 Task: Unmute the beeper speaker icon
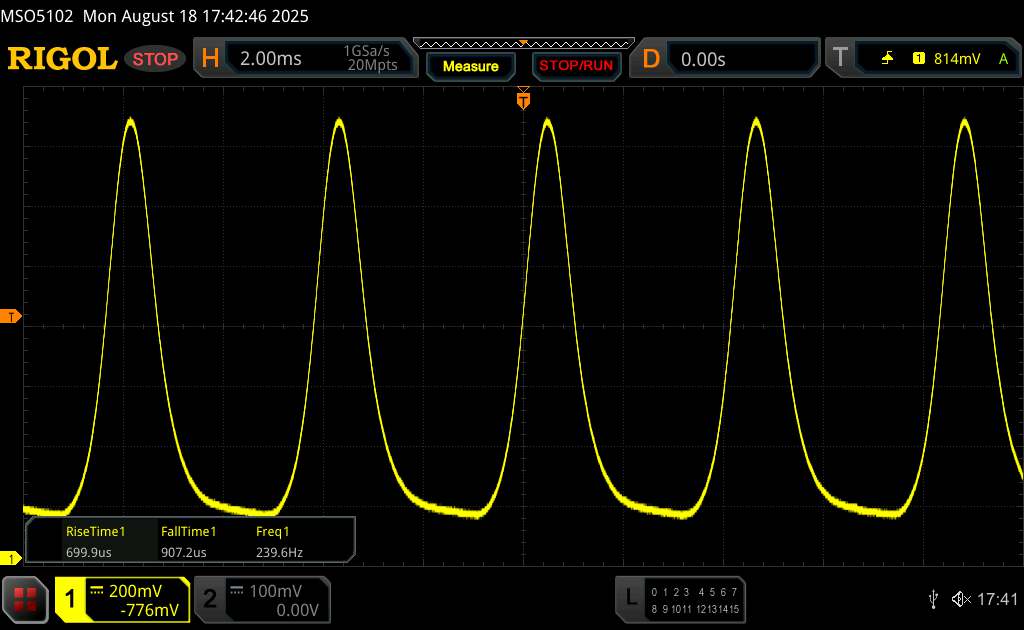(960, 599)
